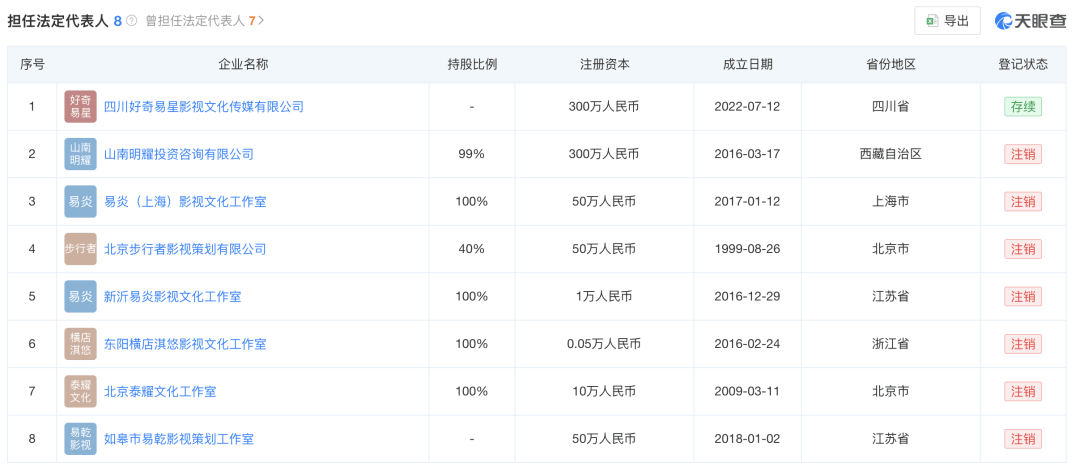Click the 存续 status tag in row 1

tap(1022, 107)
